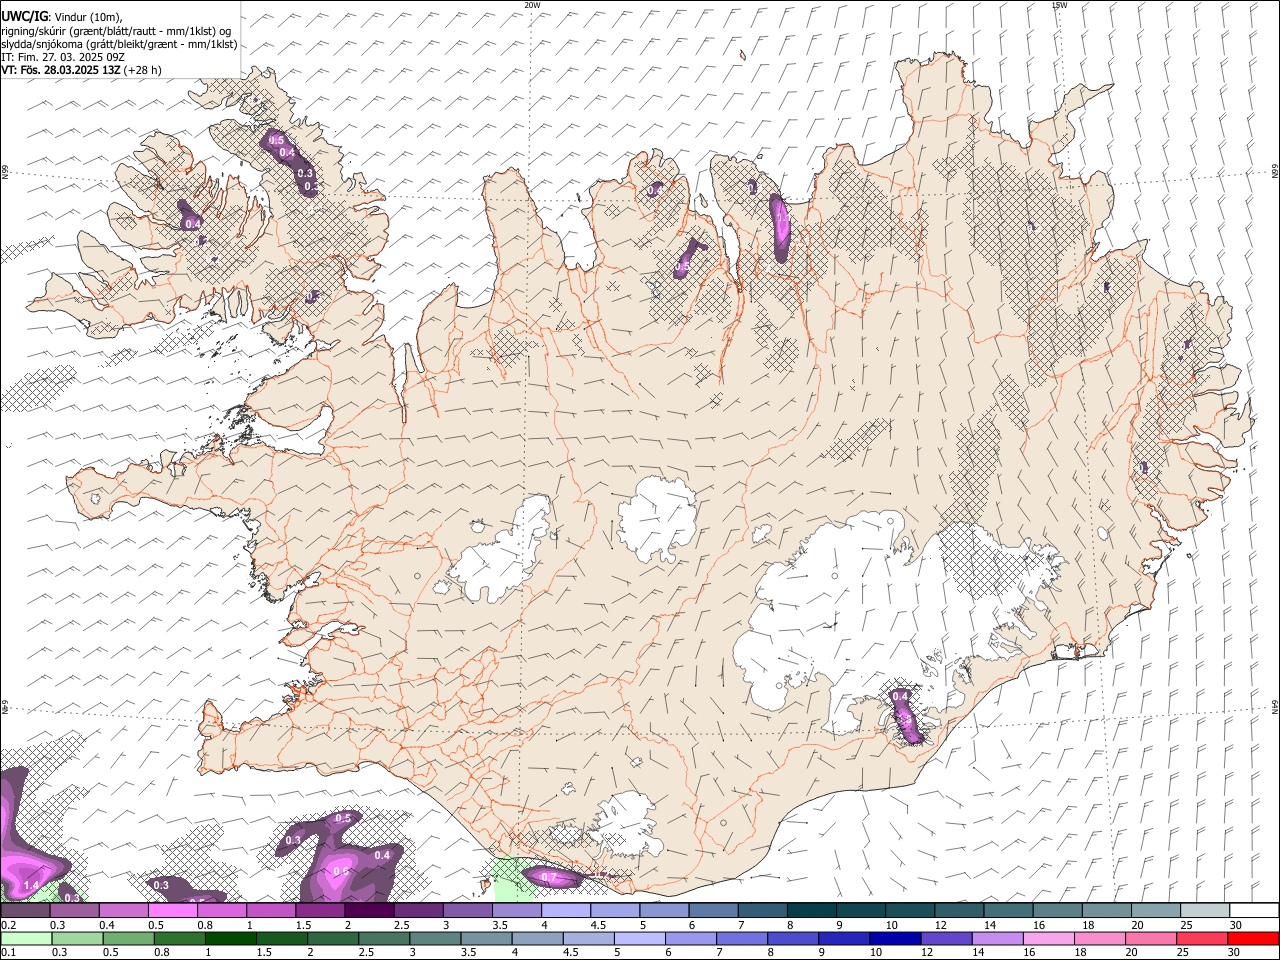Click the "15W" longitude label at top
Viewport: 1280px width, 960px height.
pos(1059,5)
